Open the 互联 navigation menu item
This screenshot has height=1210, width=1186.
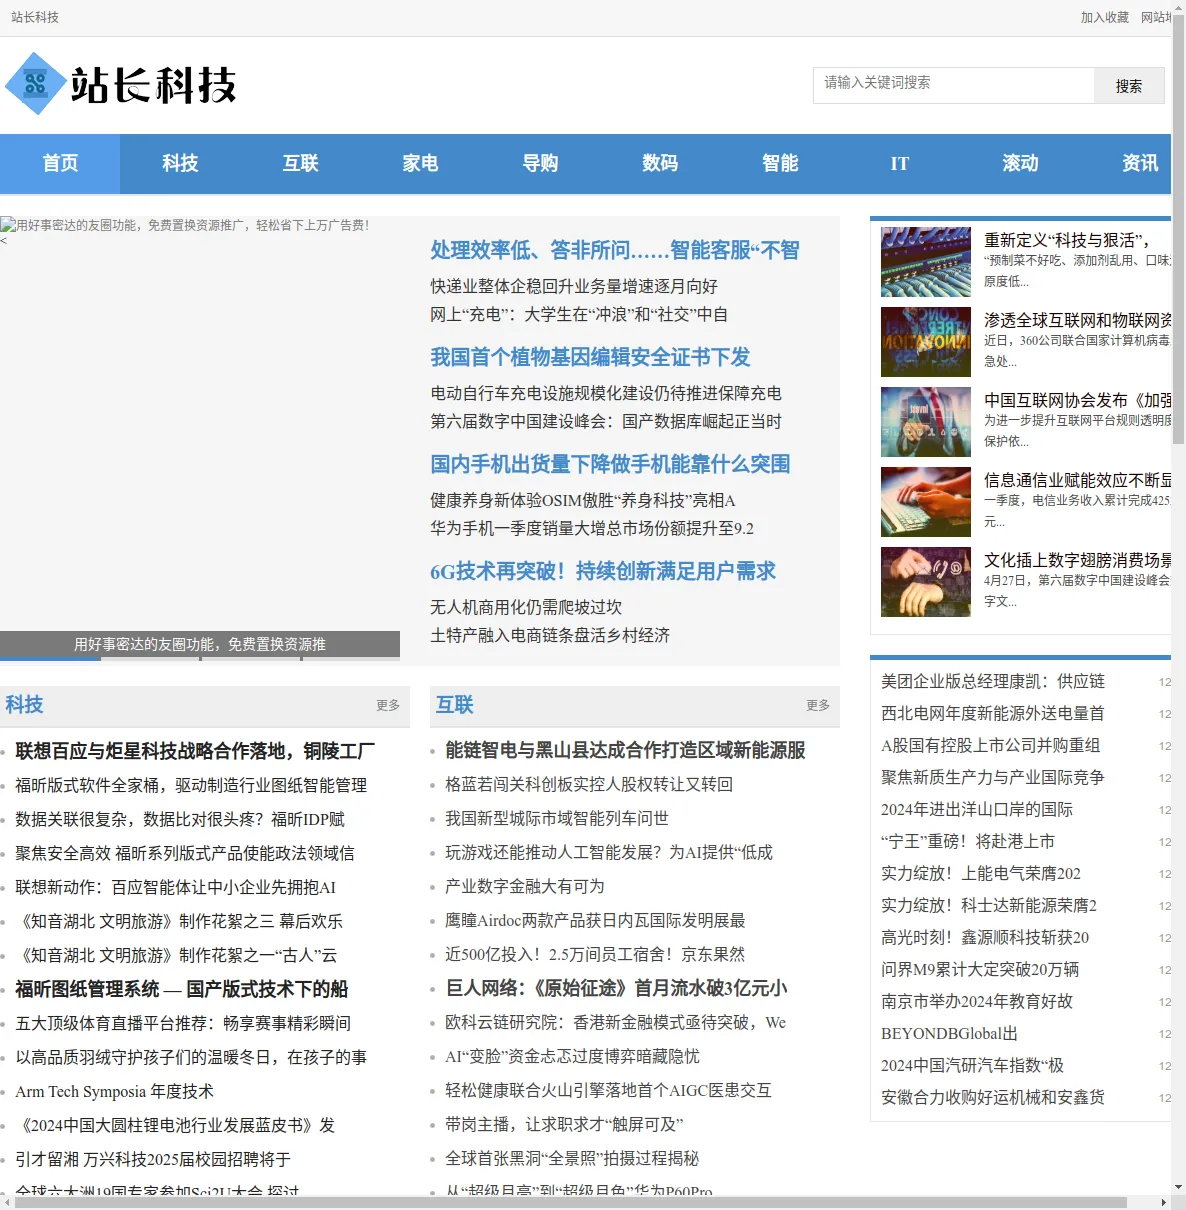coord(300,164)
